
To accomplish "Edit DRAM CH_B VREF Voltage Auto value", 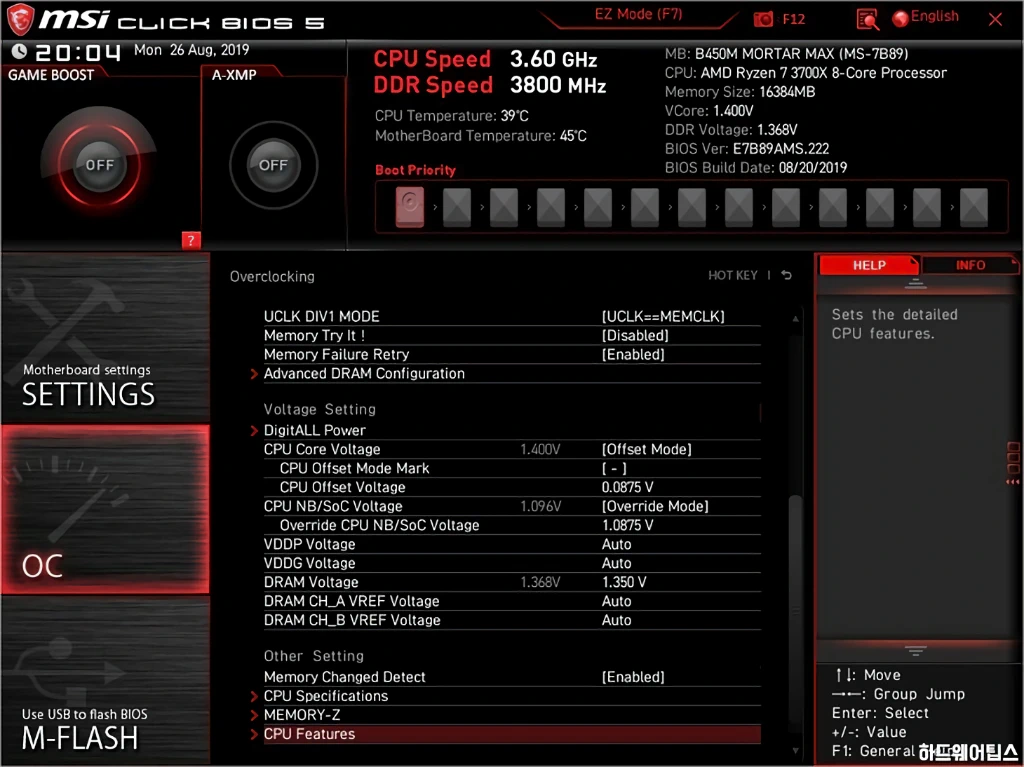I will click(616, 620).
